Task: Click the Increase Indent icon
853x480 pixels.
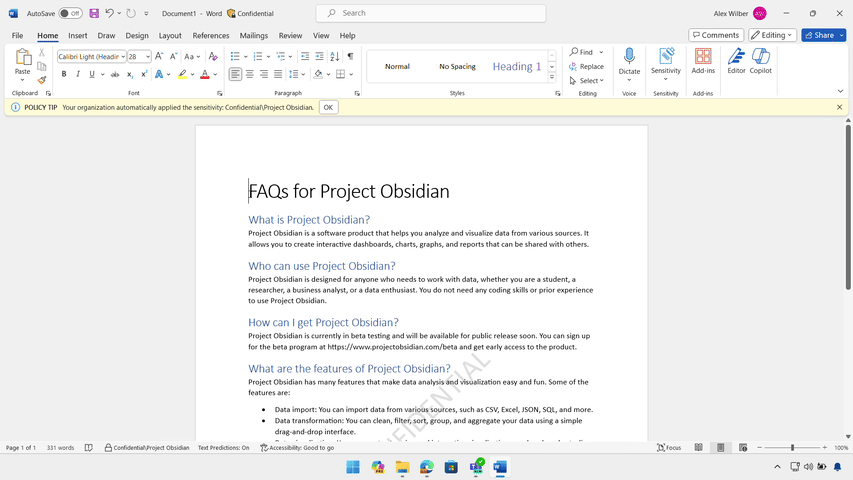Action: (x=319, y=56)
